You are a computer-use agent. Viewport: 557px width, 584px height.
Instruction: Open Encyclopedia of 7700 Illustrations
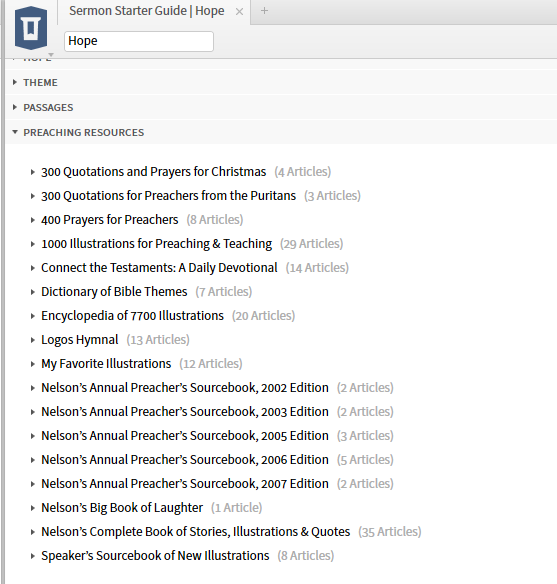tap(132, 316)
